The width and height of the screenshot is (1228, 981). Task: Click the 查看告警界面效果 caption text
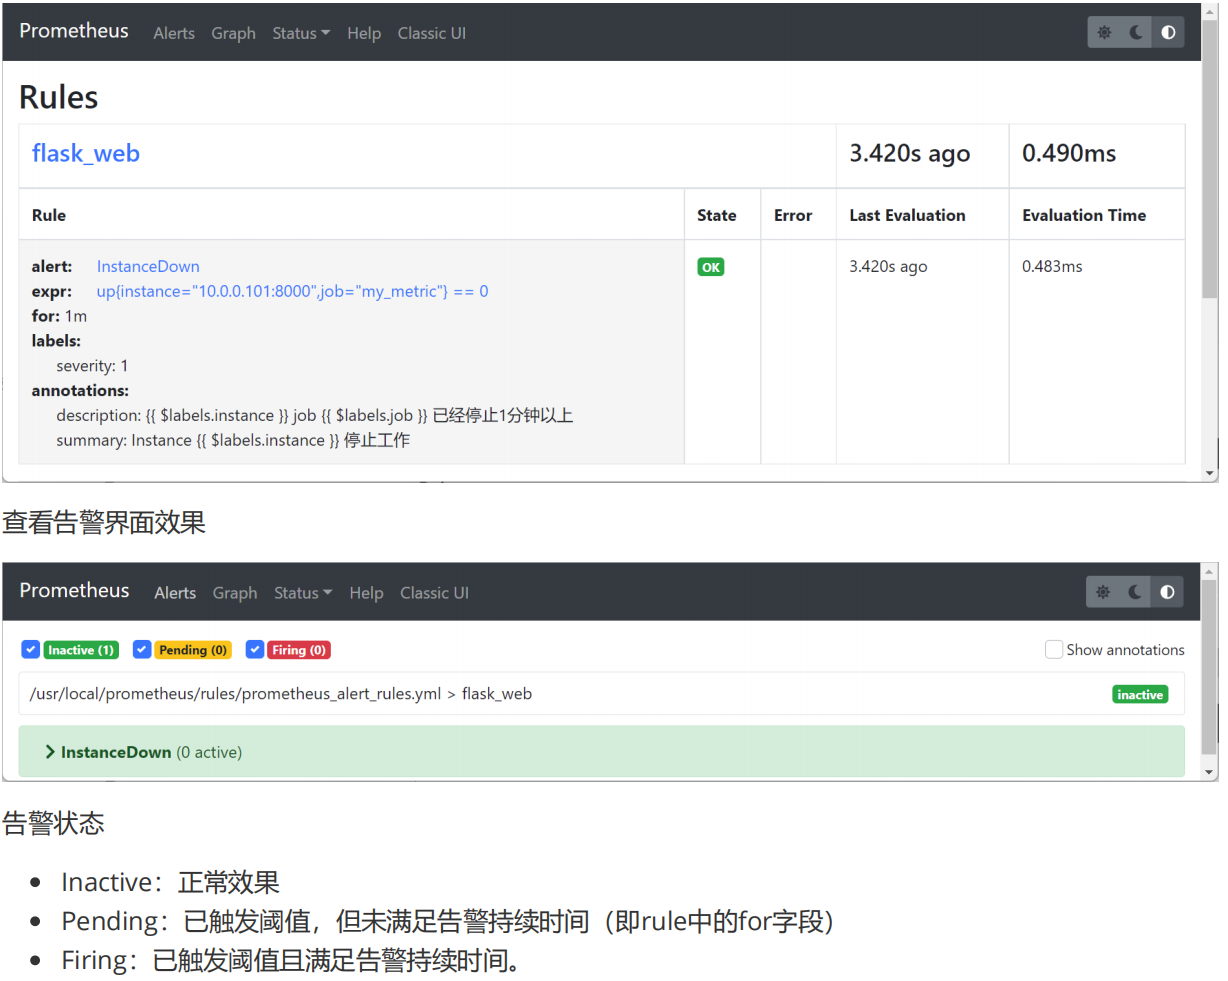point(104,522)
